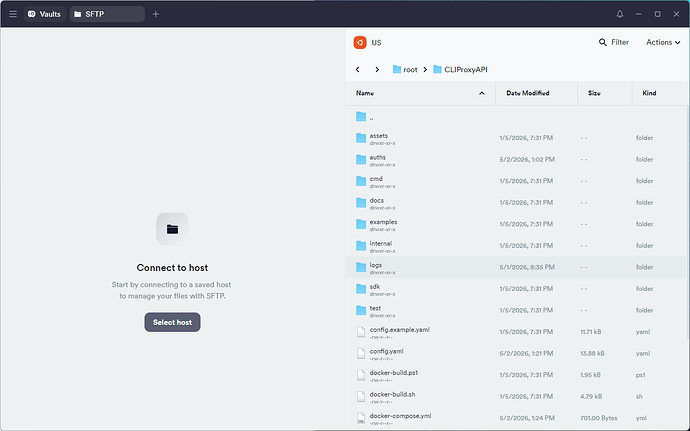Select the assets folder icon
Viewport: 690px width, 431px height.
[x=361, y=138]
